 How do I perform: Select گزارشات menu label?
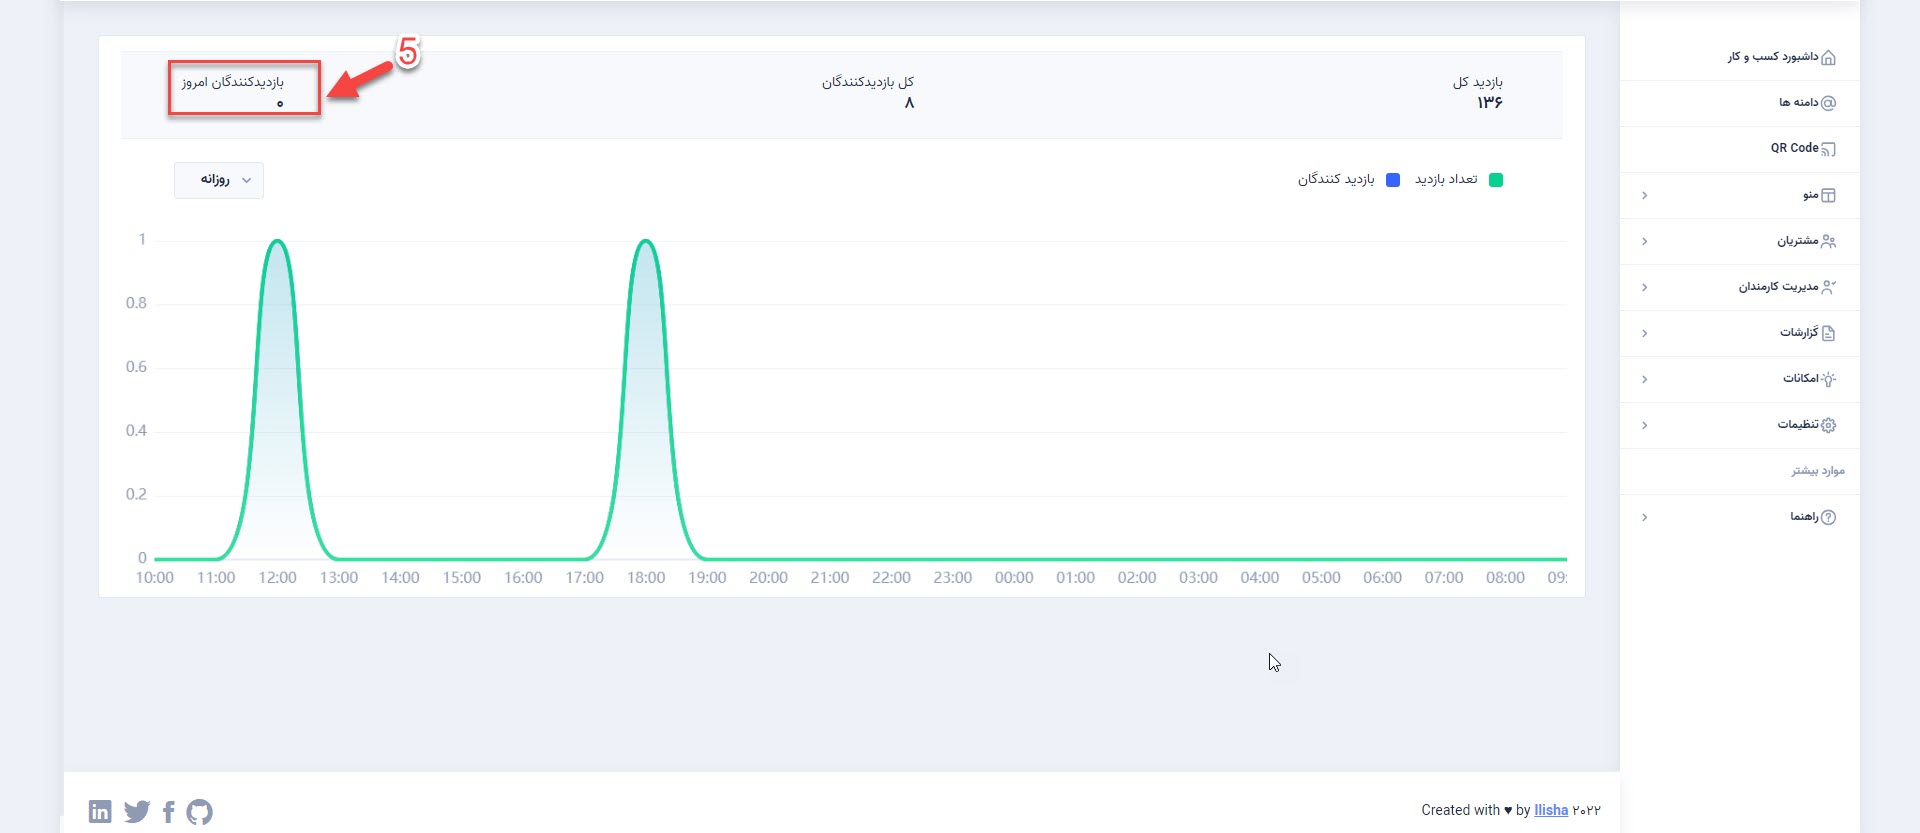pyautogui.click(x=1799, y=332)
